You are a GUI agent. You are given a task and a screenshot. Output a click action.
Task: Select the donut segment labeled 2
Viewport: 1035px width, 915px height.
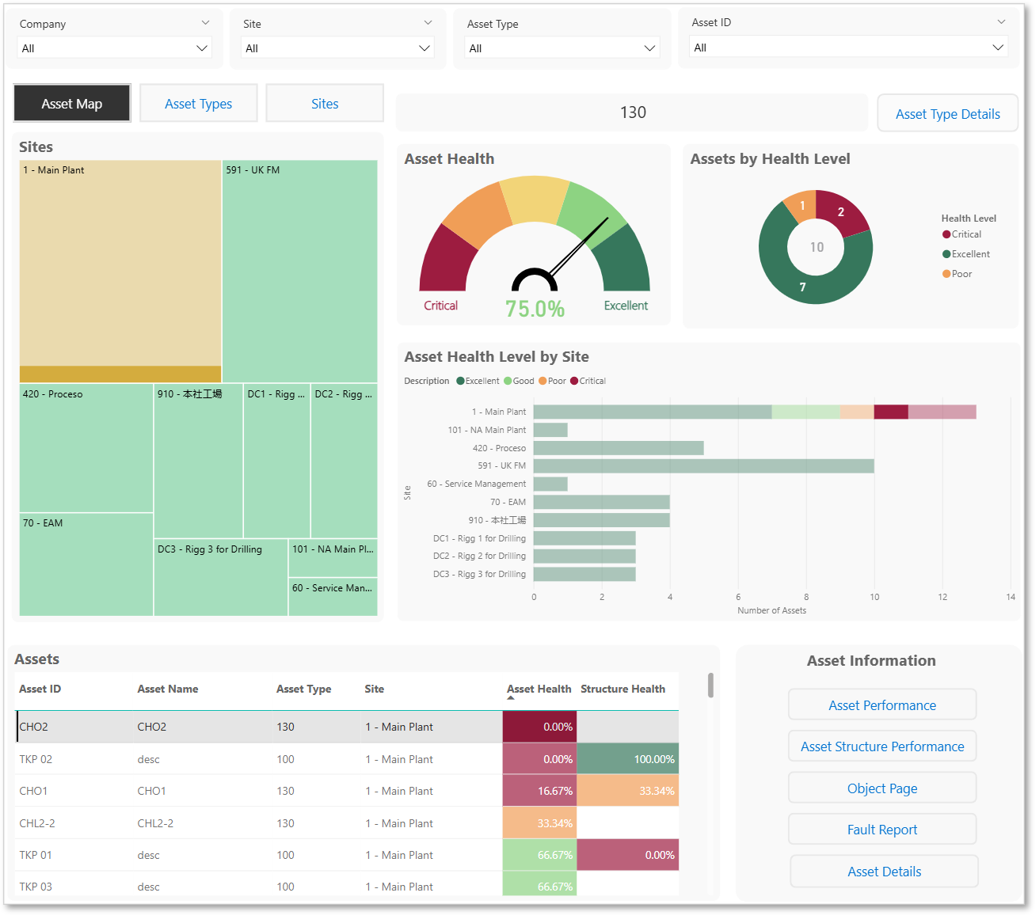coord(841,212)
